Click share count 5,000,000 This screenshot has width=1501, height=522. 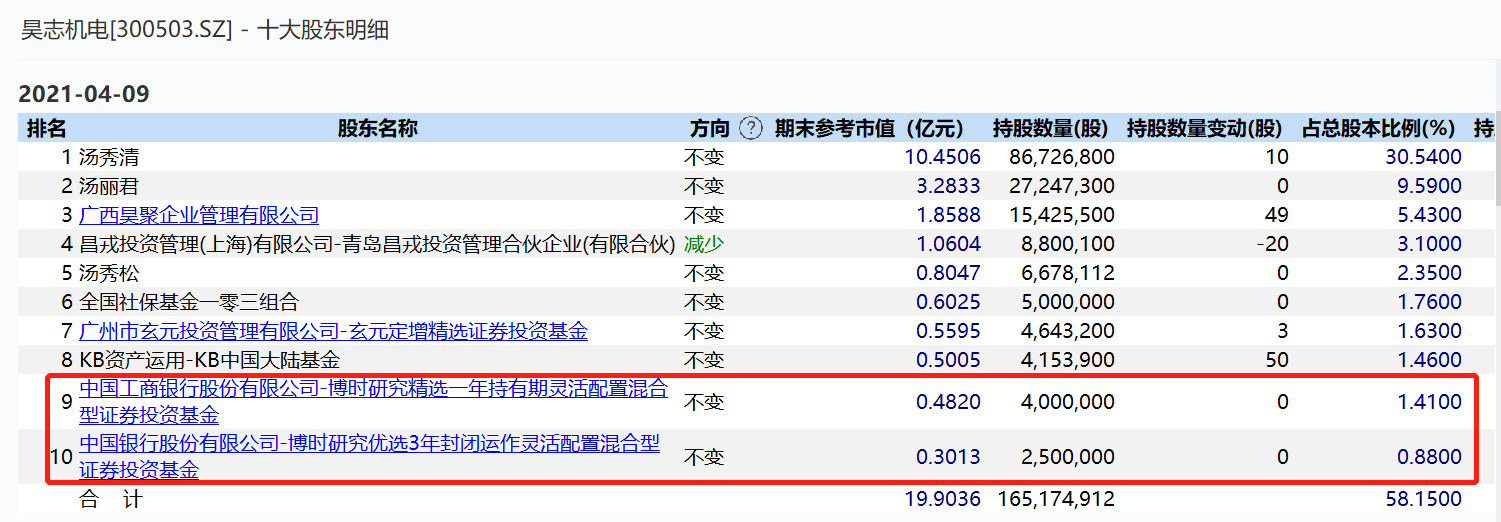click(1068, 302)
